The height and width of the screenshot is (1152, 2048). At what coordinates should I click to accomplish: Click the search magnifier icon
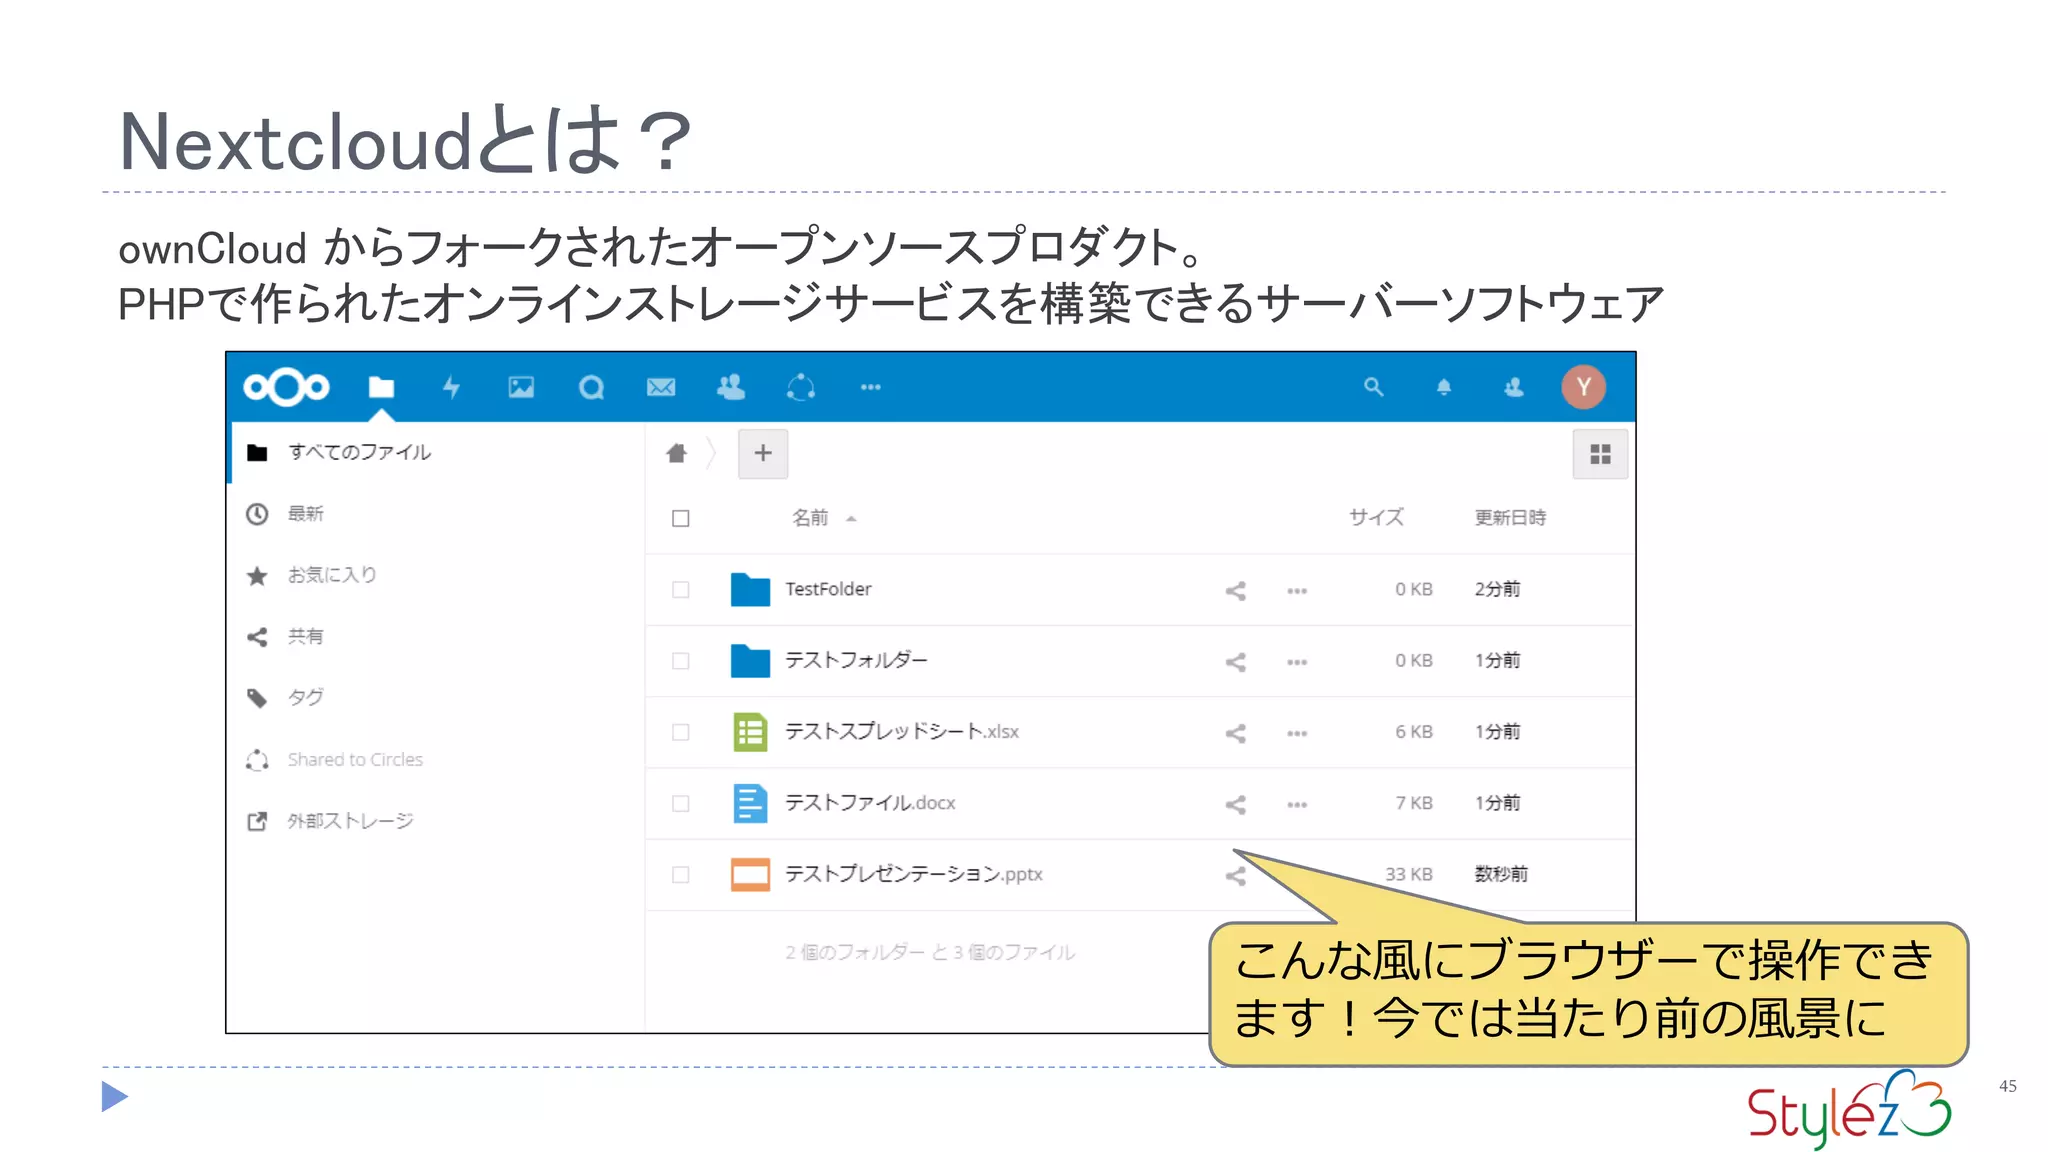point(1374,387)
